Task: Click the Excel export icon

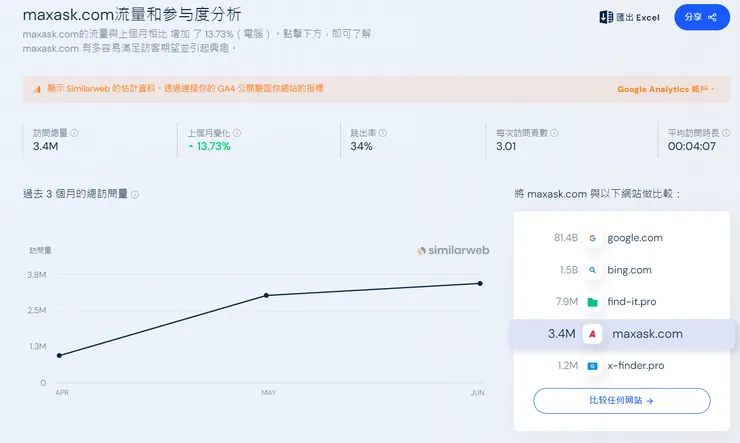Action: [x=606, y=17]
